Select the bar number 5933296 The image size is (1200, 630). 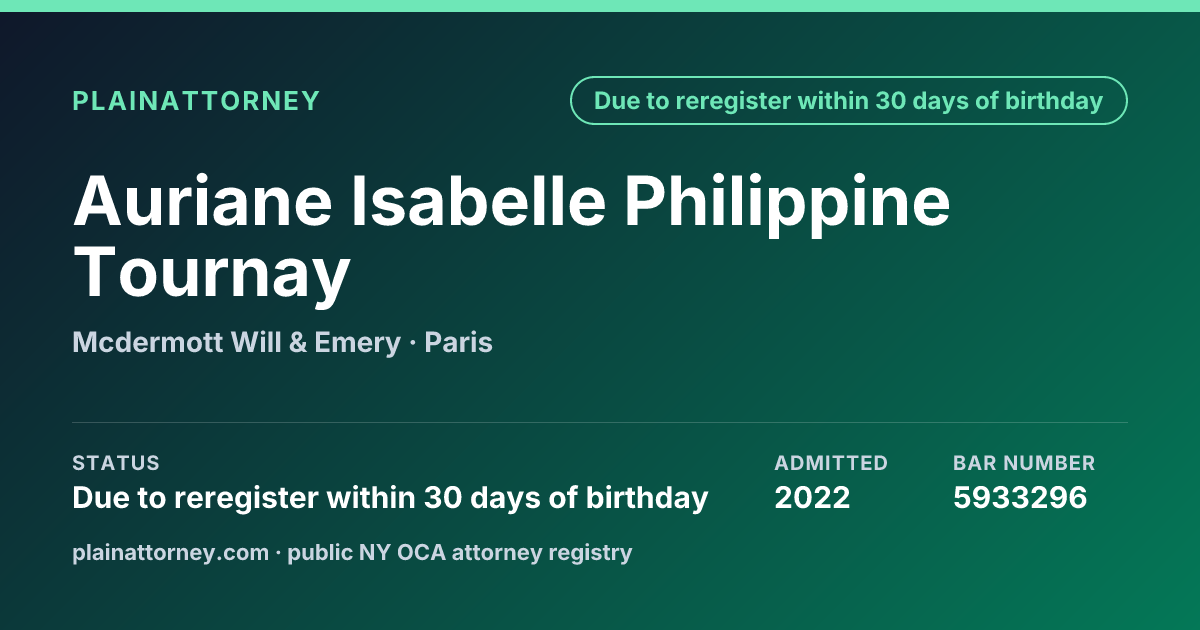[x=1020, y=498]
